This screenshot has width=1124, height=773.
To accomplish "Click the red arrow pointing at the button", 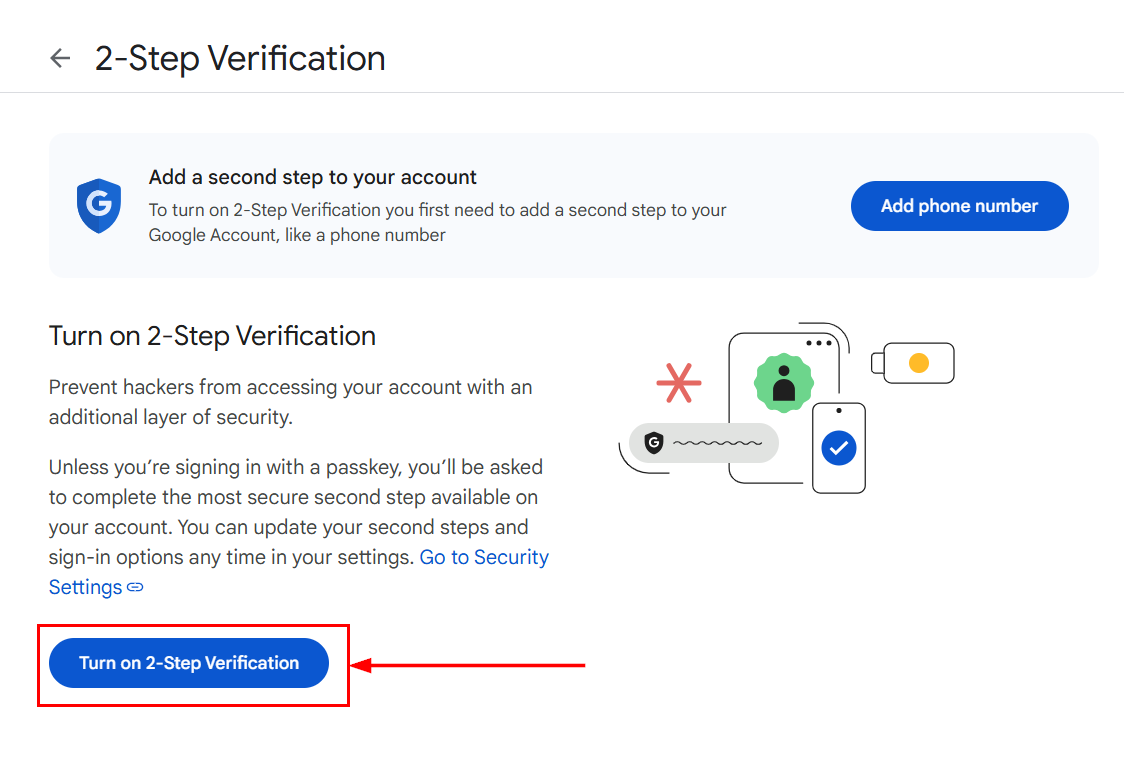I will [468, 664].
